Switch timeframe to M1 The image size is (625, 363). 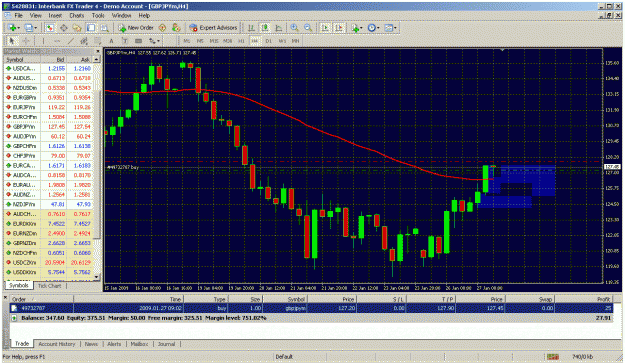pyautogui.click(x=187, y=41)
